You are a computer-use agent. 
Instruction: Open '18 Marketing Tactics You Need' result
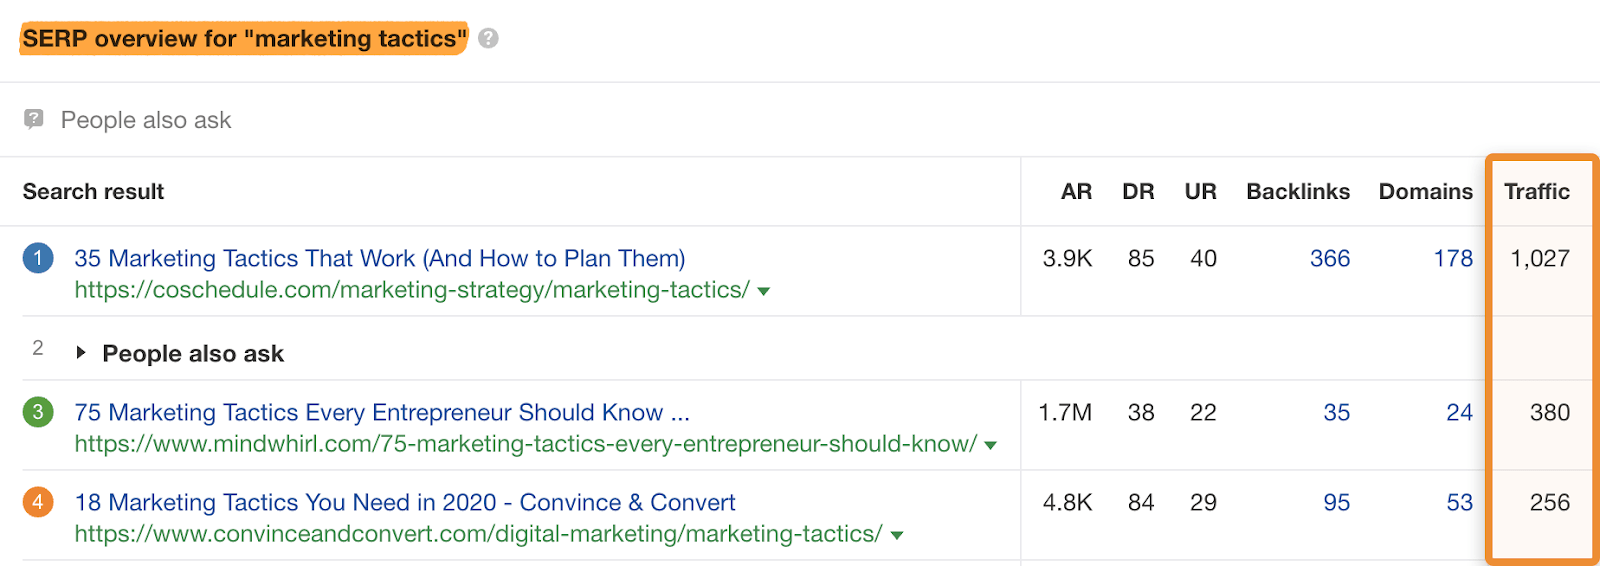[x=404, y=502]
